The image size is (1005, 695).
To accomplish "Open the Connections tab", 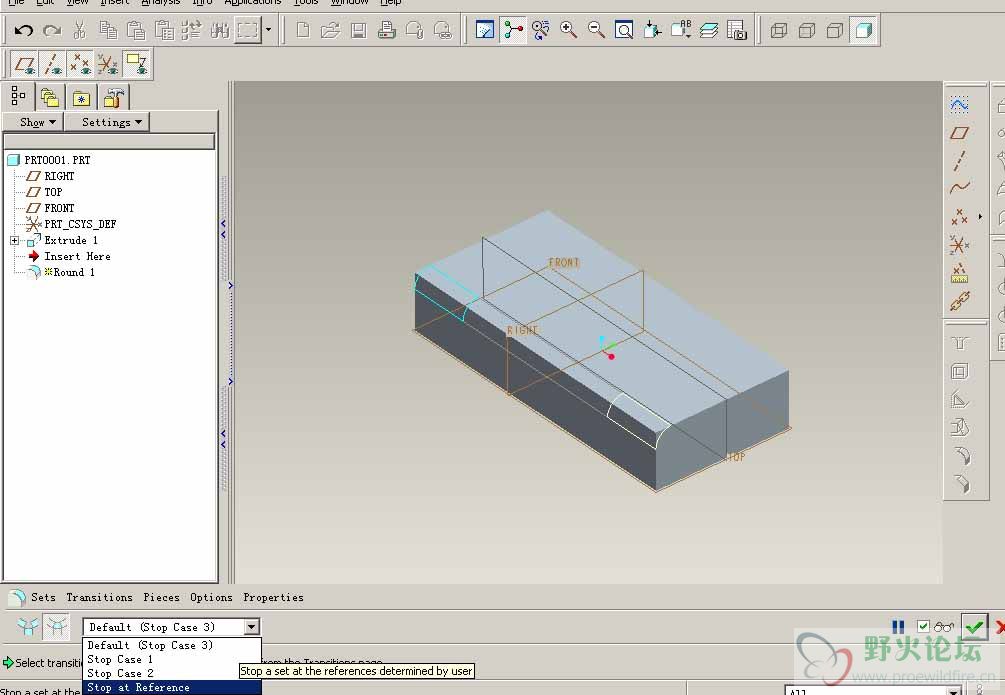I will (x=113, y=98).
